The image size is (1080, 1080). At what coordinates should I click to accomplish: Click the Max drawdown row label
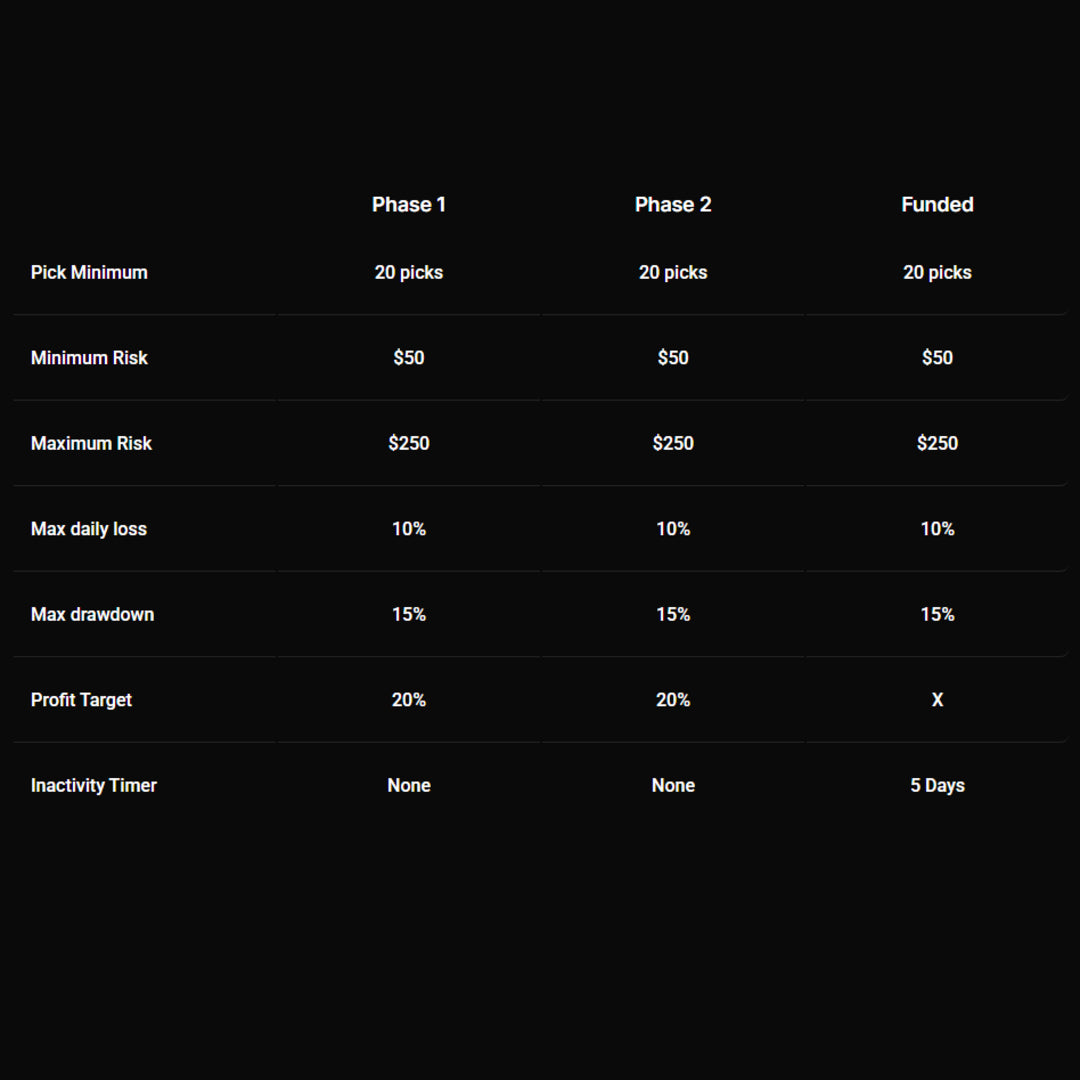(92, 614)
